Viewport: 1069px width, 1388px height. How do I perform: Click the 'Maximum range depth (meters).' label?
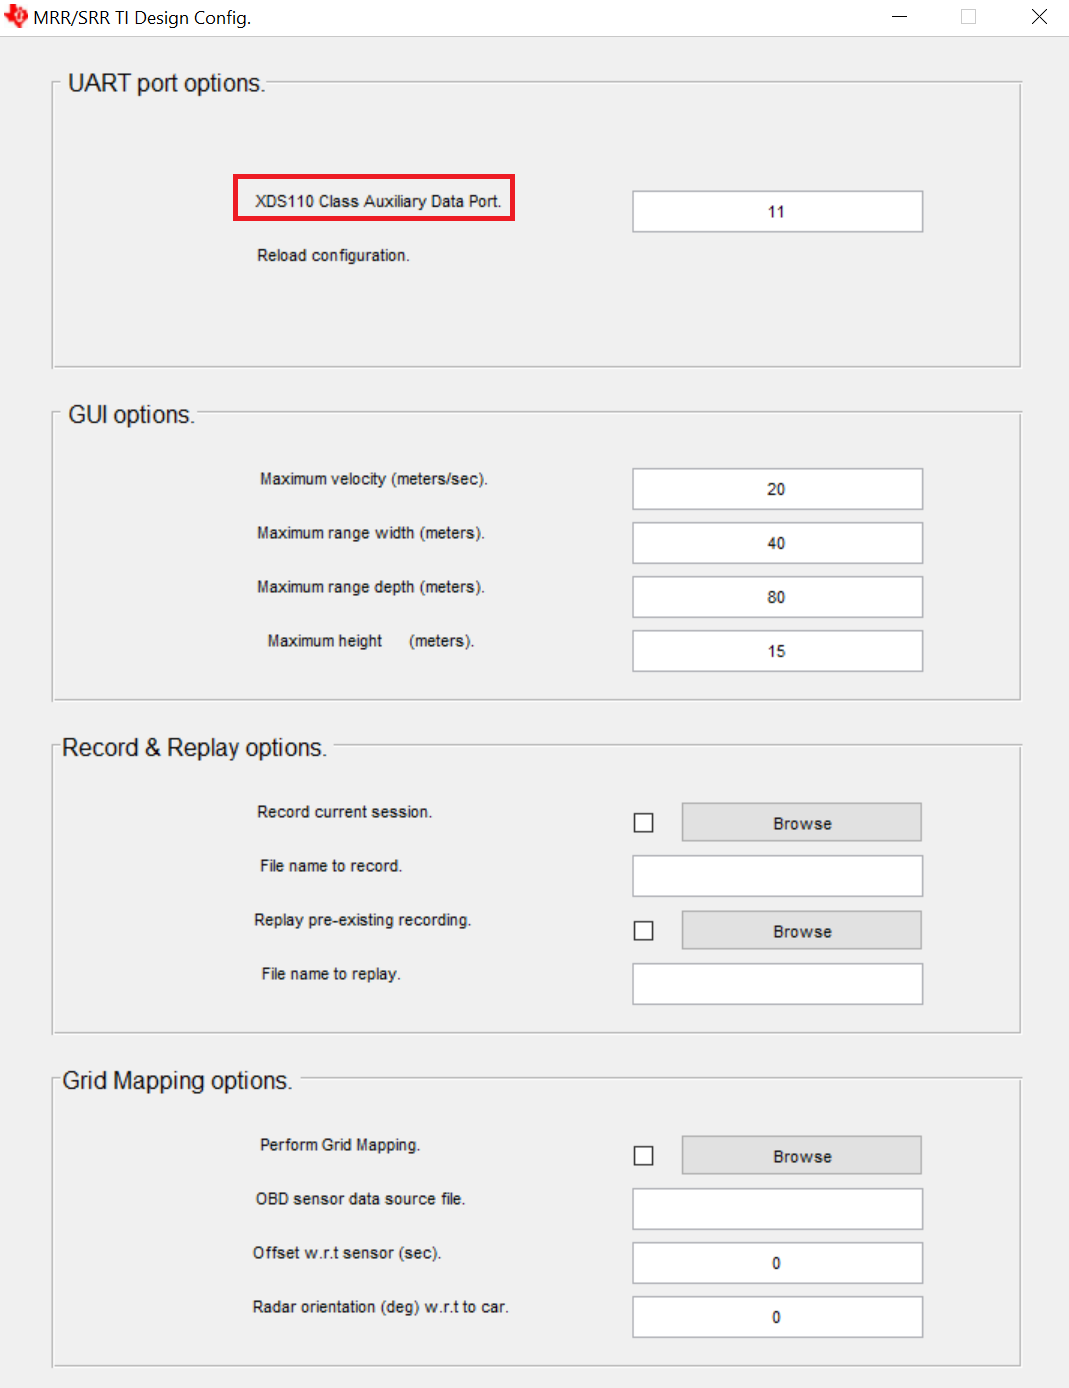tap(371, 588)
